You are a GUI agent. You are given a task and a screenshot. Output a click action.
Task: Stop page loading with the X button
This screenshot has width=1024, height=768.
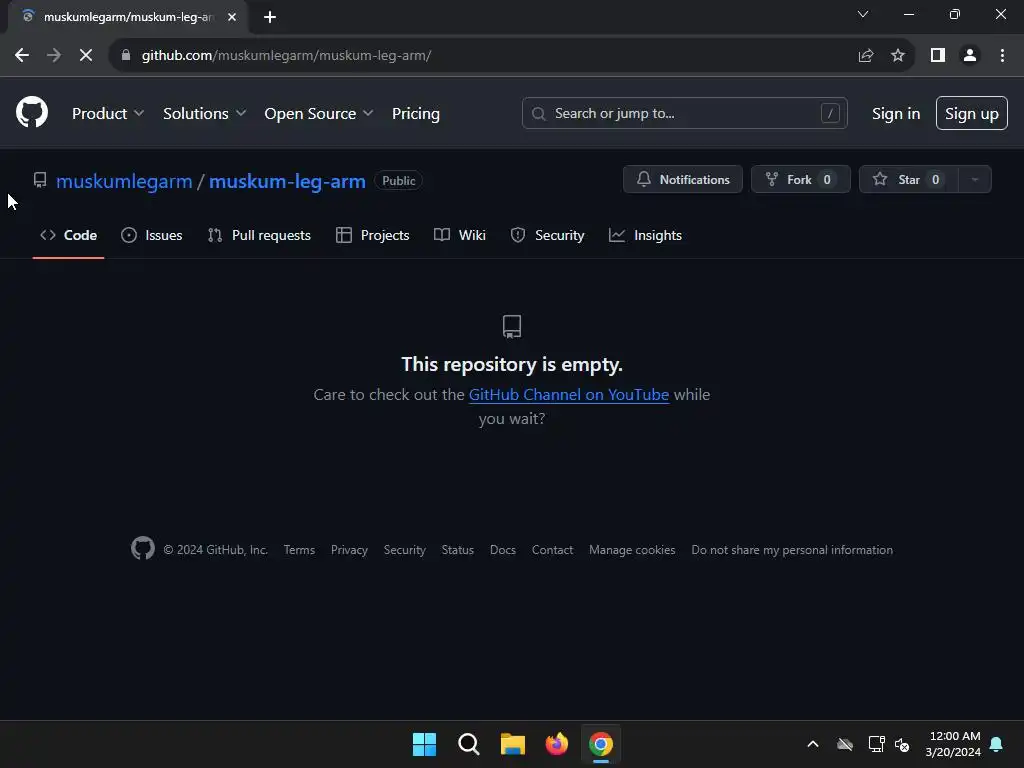[86, 56]
